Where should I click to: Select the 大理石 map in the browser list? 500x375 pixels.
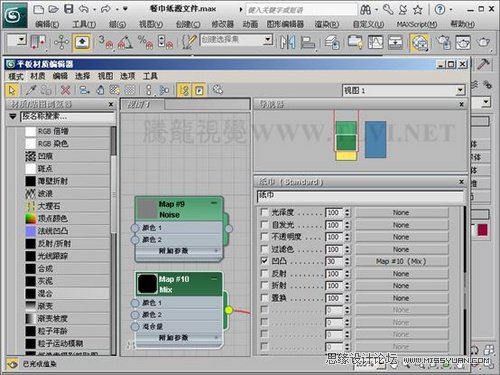click(67, 206)
